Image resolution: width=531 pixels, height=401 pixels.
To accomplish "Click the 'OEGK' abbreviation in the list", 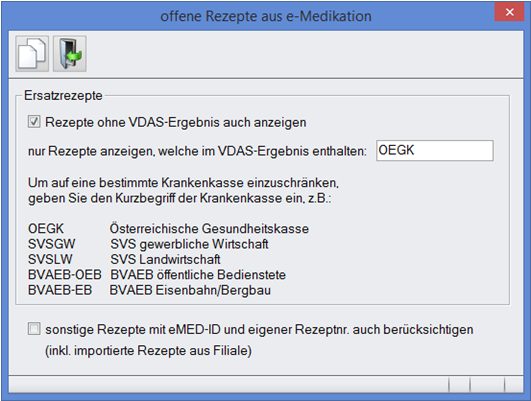I will [46, 229].
